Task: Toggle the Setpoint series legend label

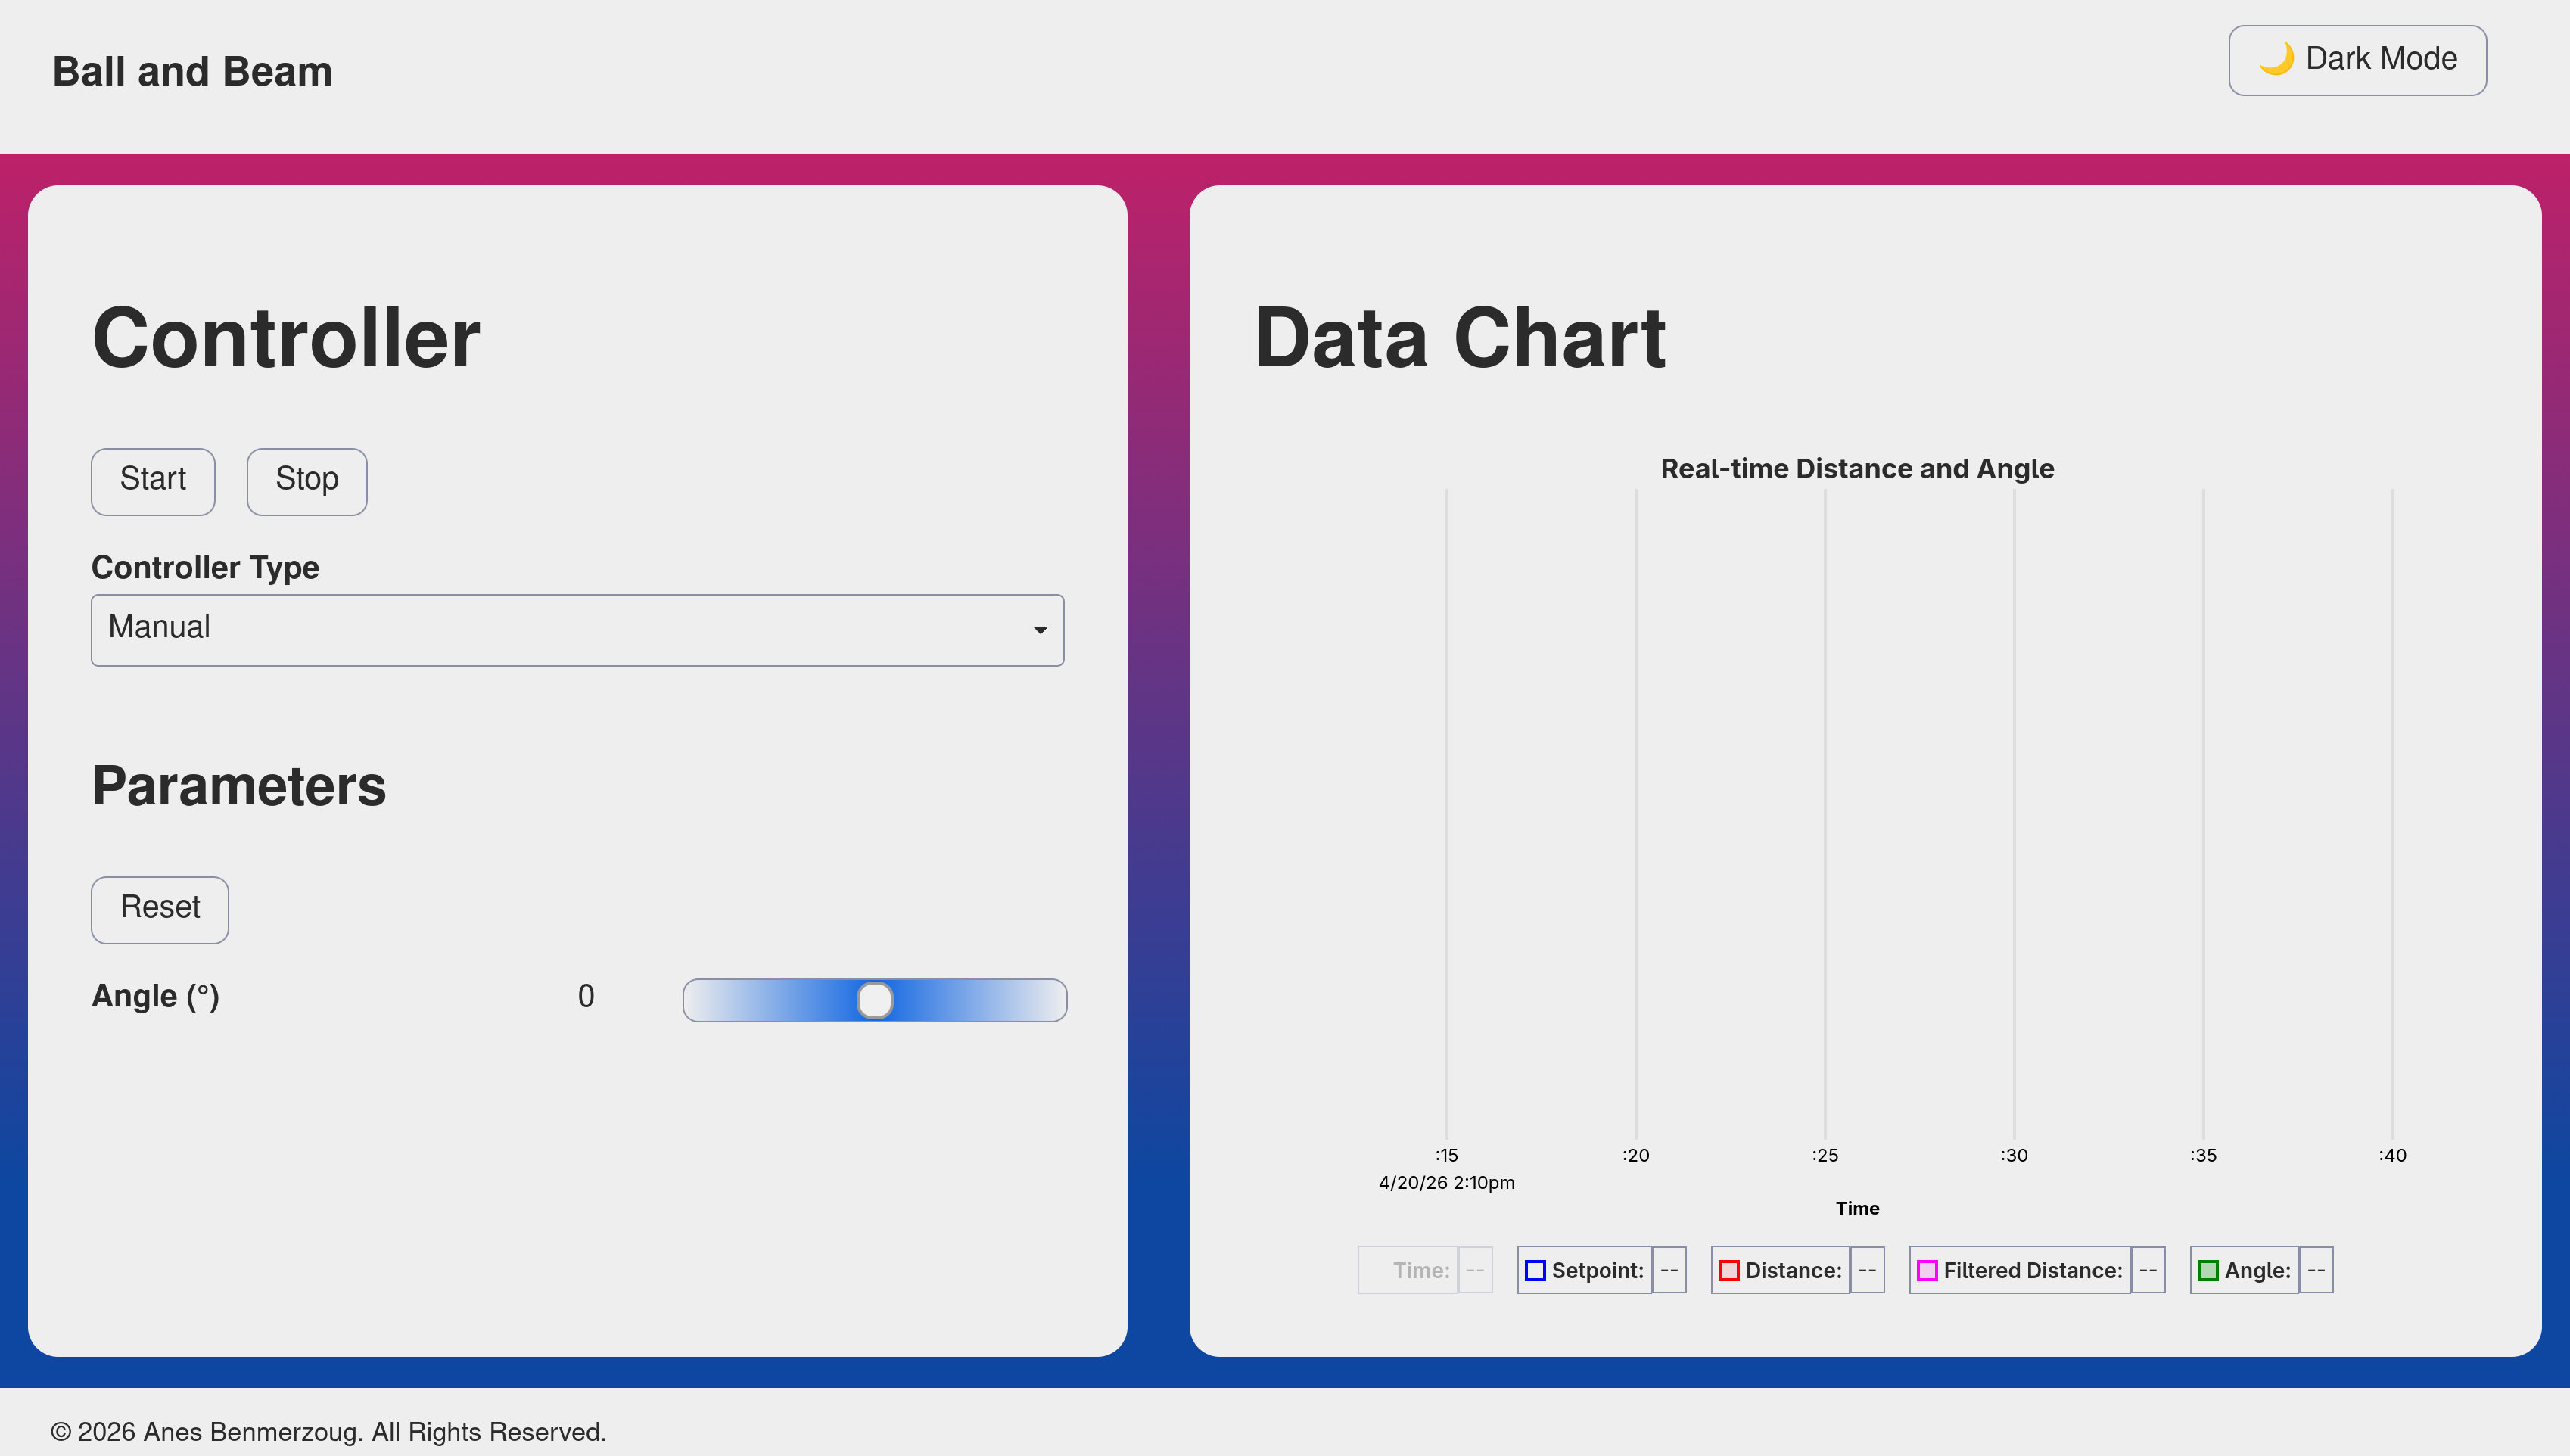Action: (x=1597, y=1271)
